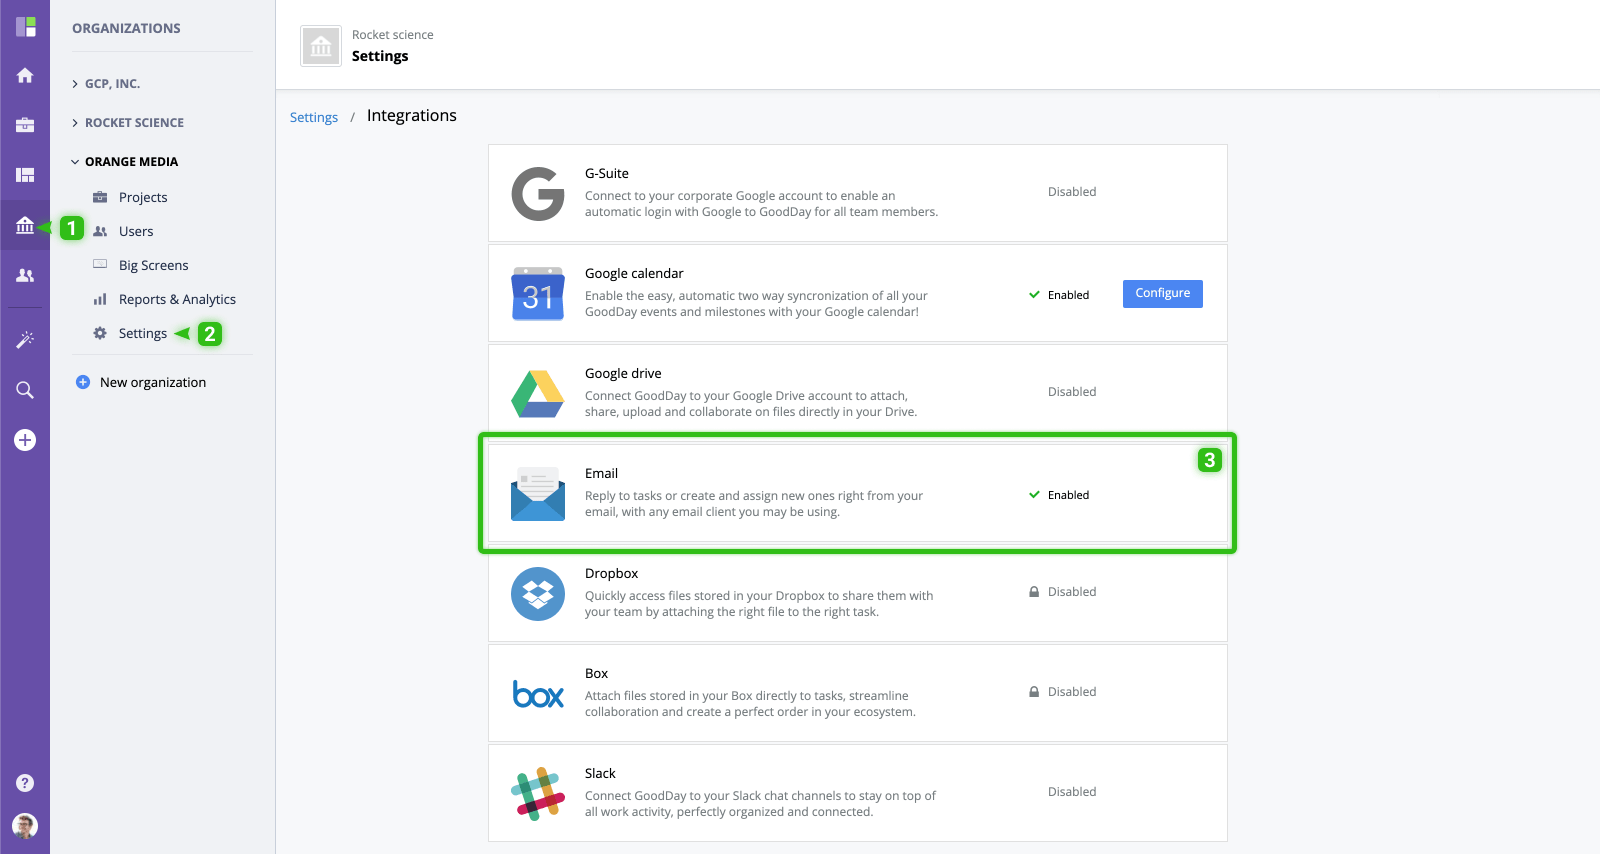Open the dashboard layout icon in rail
The width and height of the screenshot is (1600, 854).
click(x=25, y=175)
